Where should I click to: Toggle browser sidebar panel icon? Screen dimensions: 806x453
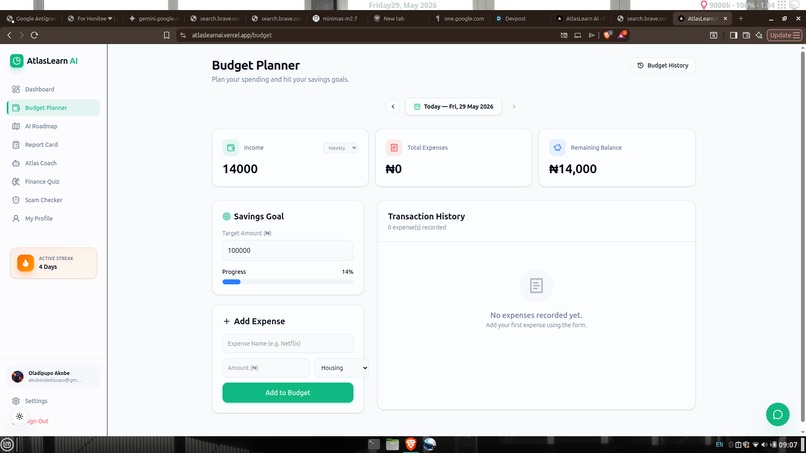pos(734,35)
